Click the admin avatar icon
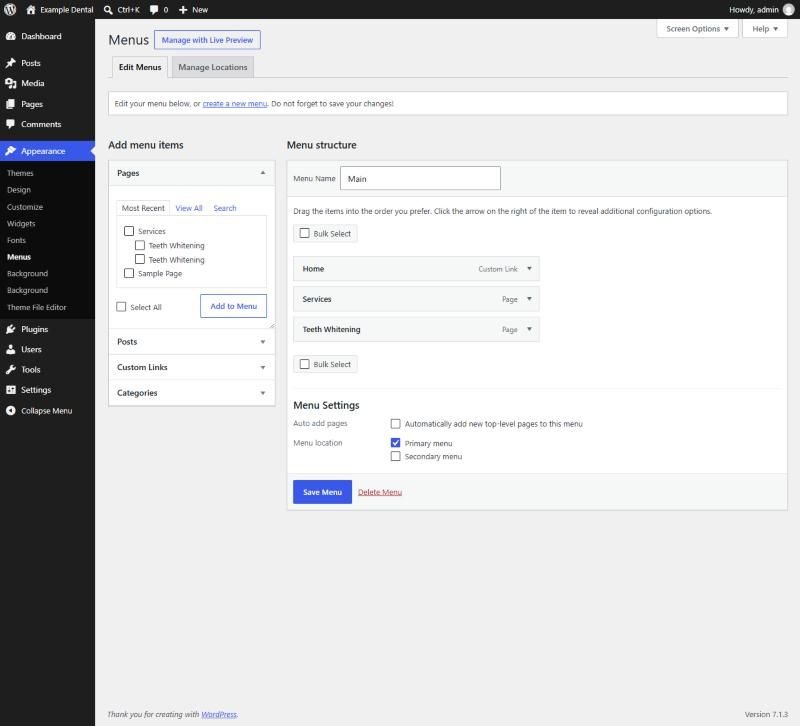Screen dimensions: 800x726 coord(788,10)
